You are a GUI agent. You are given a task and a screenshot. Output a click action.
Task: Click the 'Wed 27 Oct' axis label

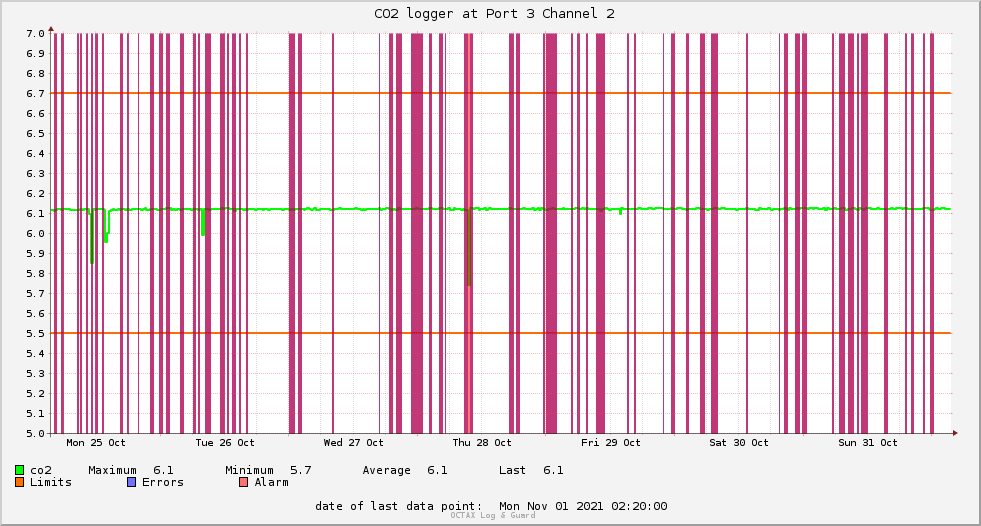click(x=353, y=443)
